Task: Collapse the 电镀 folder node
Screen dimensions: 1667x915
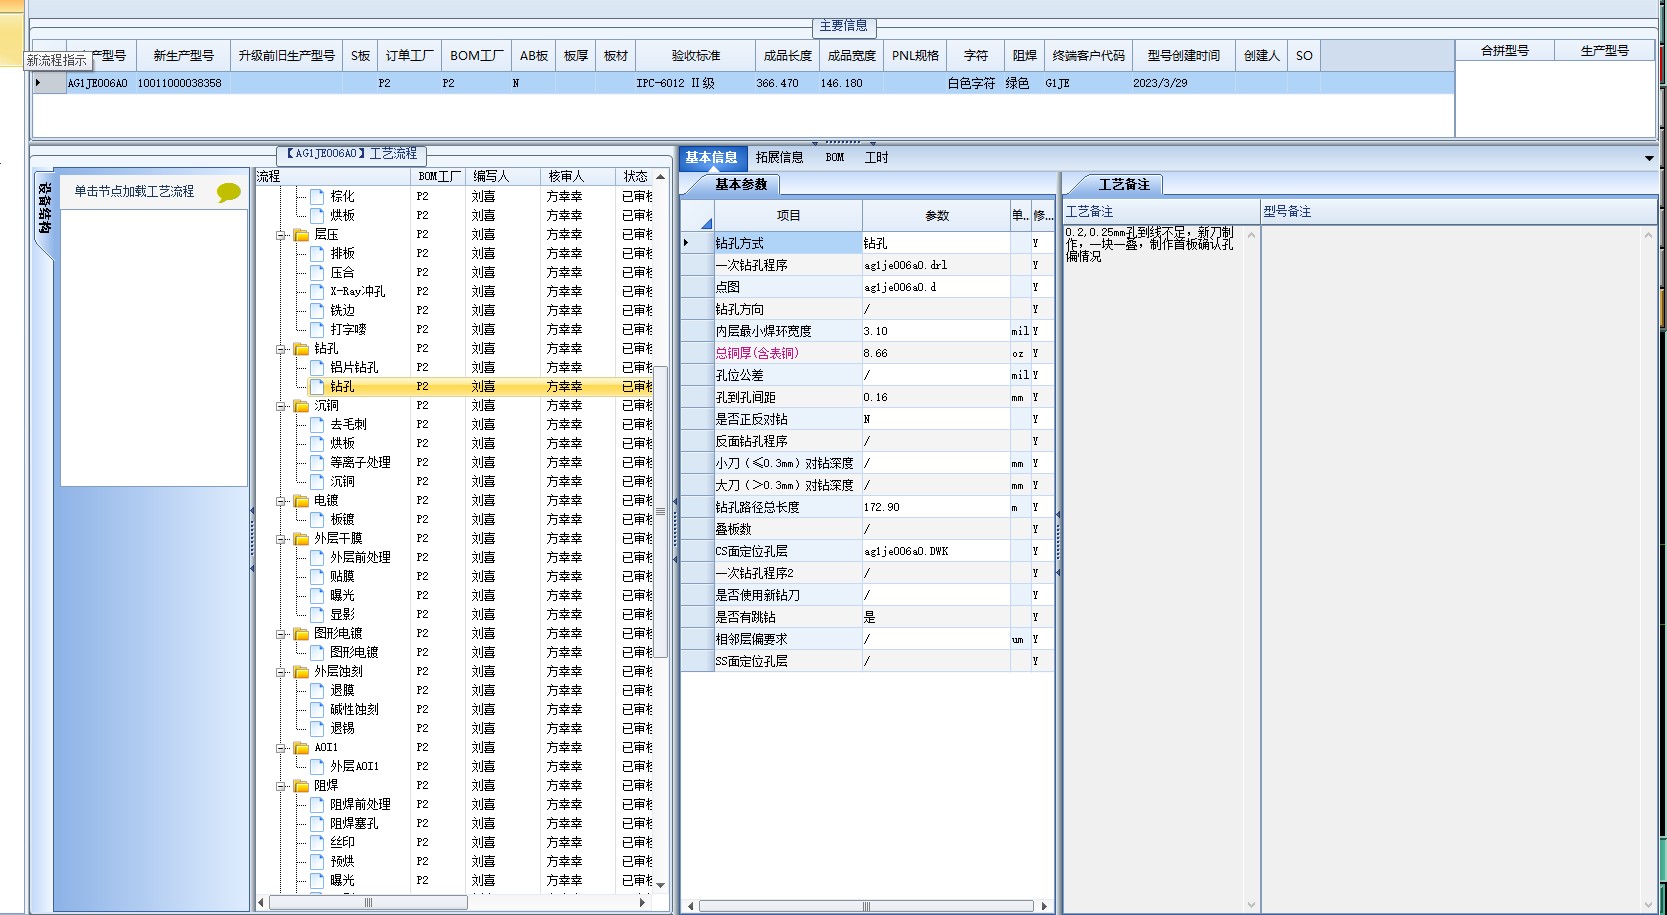Action: (x=282, y=501)
